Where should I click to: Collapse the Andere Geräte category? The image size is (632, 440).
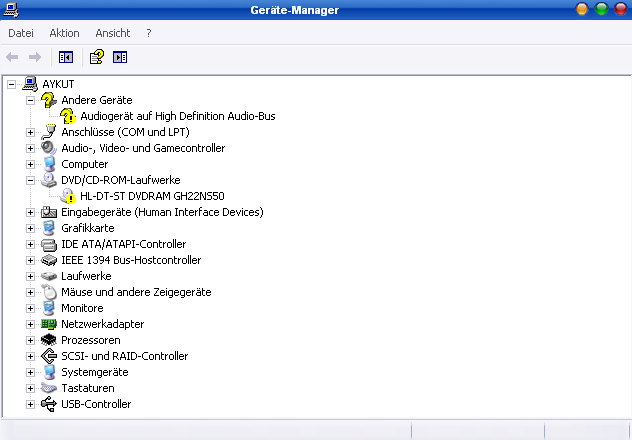[30, 100]
